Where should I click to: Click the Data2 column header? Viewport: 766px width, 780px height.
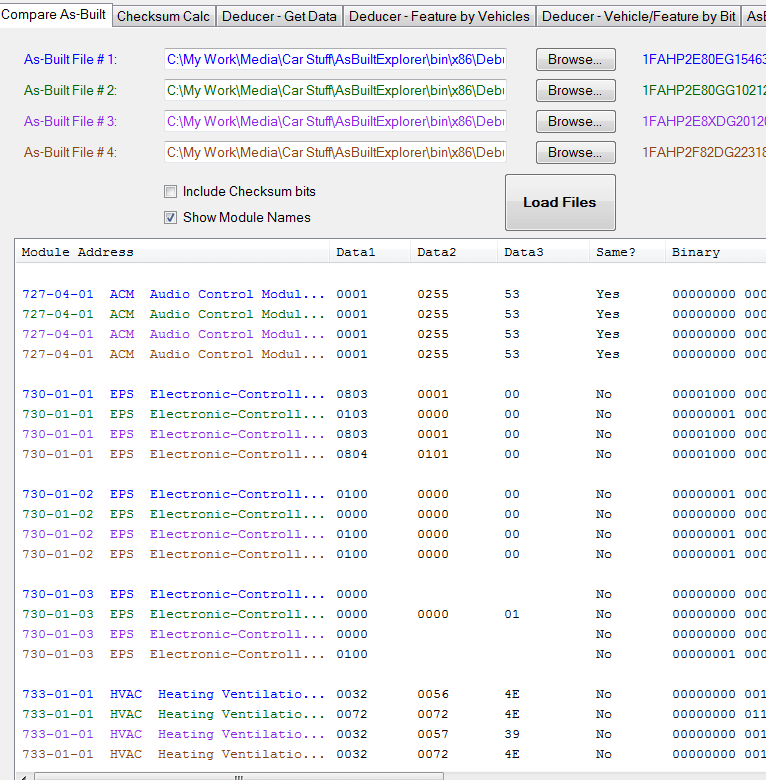454,252
